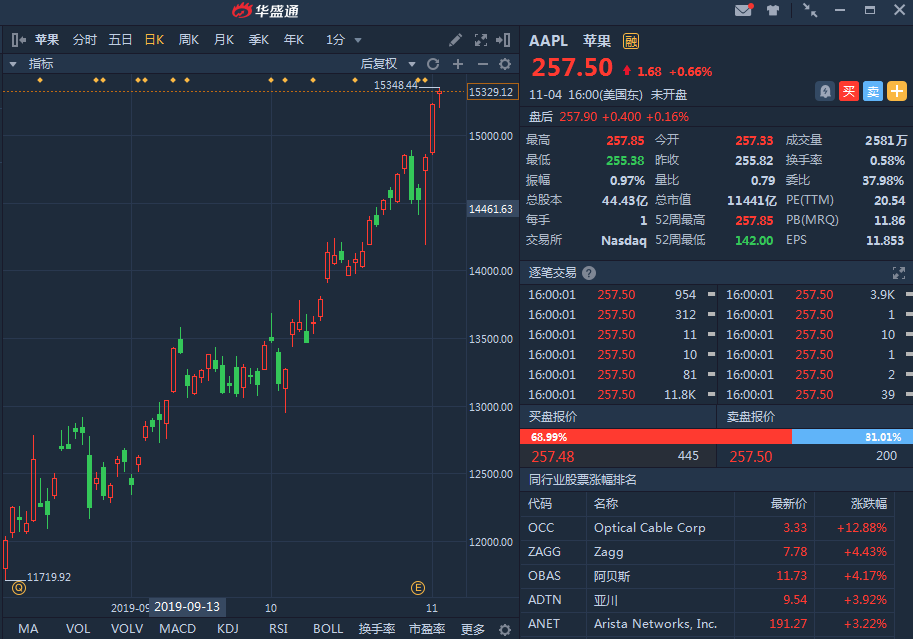Collapse the left panel arrow icon

click(x=18, y=40)
